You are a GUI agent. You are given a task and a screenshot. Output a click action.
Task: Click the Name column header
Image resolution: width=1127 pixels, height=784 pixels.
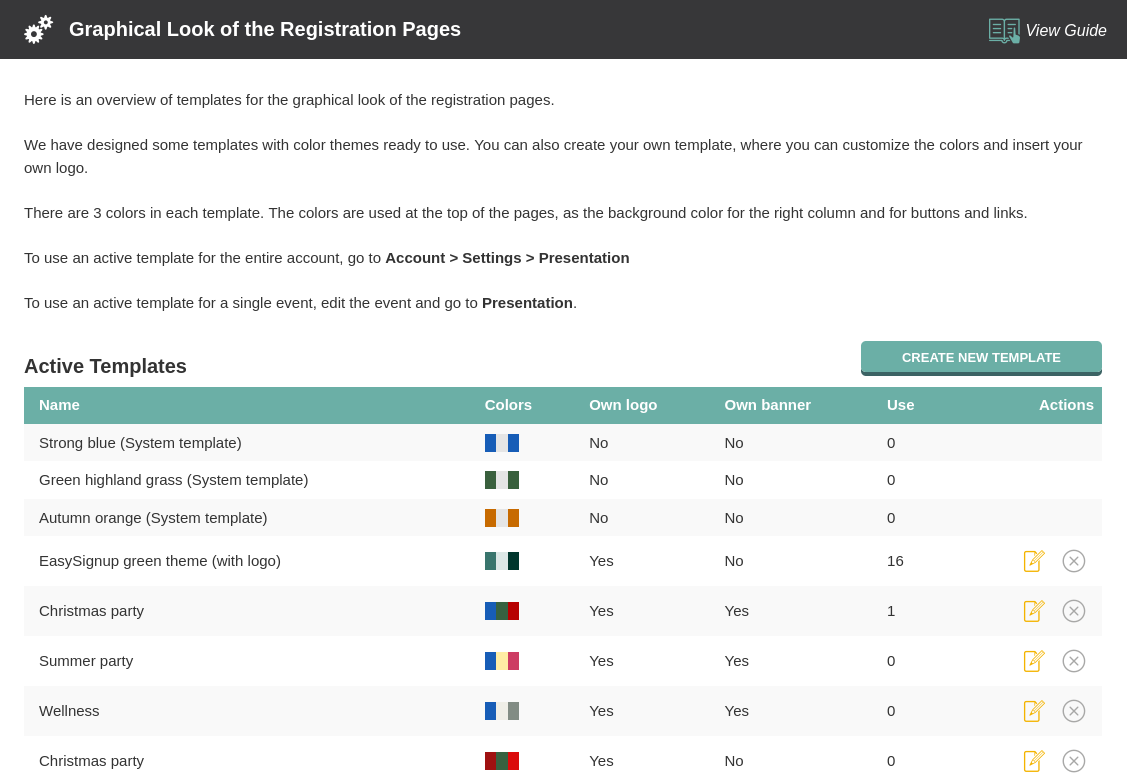pos(59,405)
